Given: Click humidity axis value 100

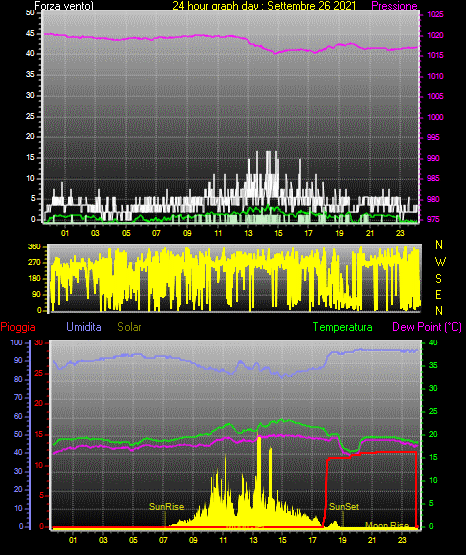Looking at the screenshot, I should coord(16,342).
